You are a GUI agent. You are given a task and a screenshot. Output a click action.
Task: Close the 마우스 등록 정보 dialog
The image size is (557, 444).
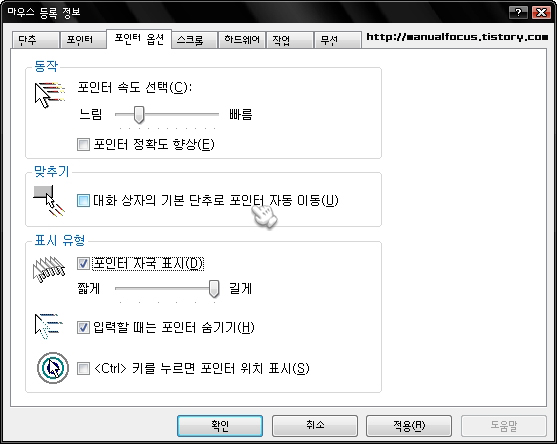click(541, 13)
